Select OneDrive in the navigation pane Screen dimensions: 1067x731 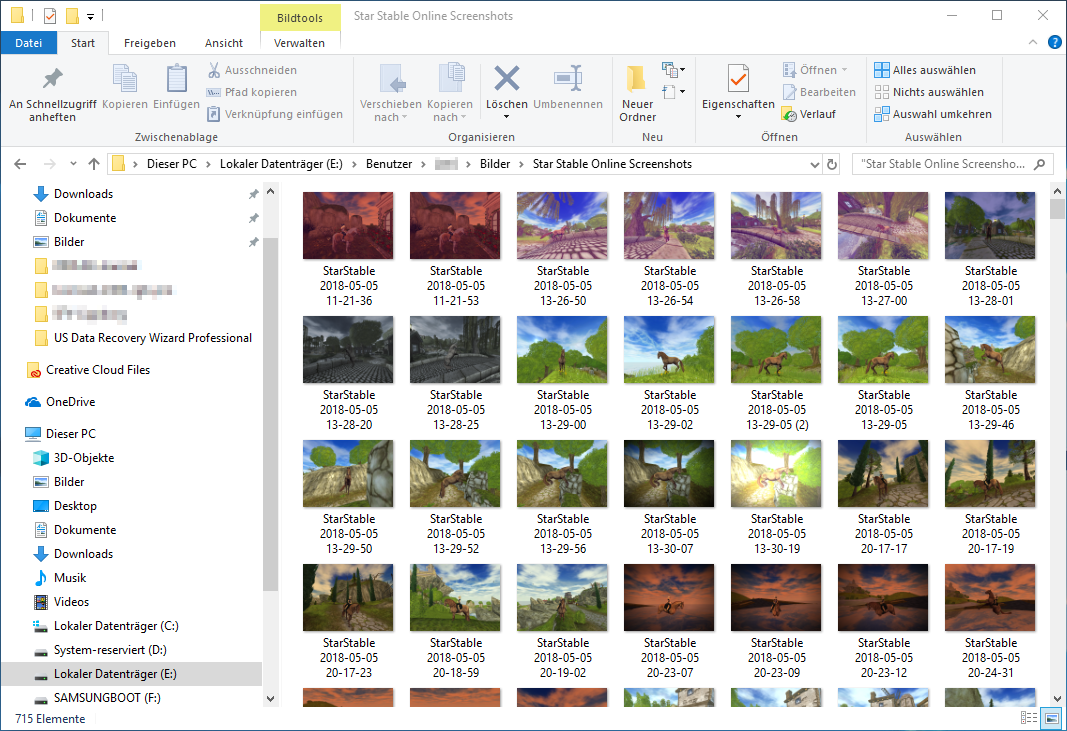(70, 402)
